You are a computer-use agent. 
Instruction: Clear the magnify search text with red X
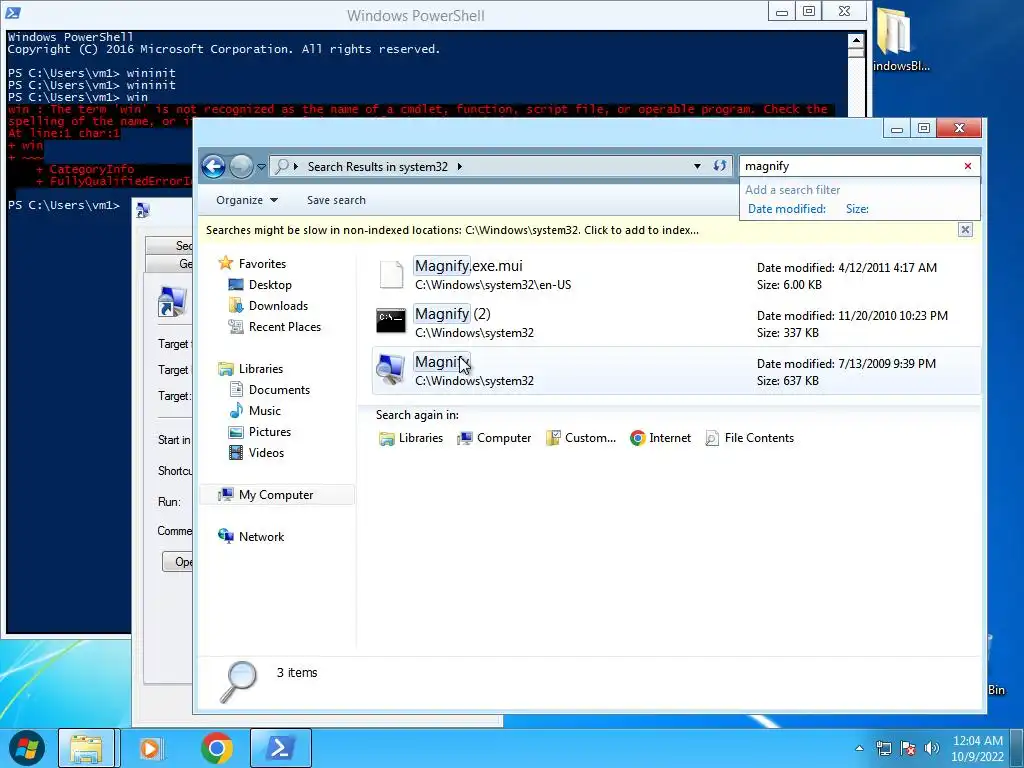click(968, 166)
